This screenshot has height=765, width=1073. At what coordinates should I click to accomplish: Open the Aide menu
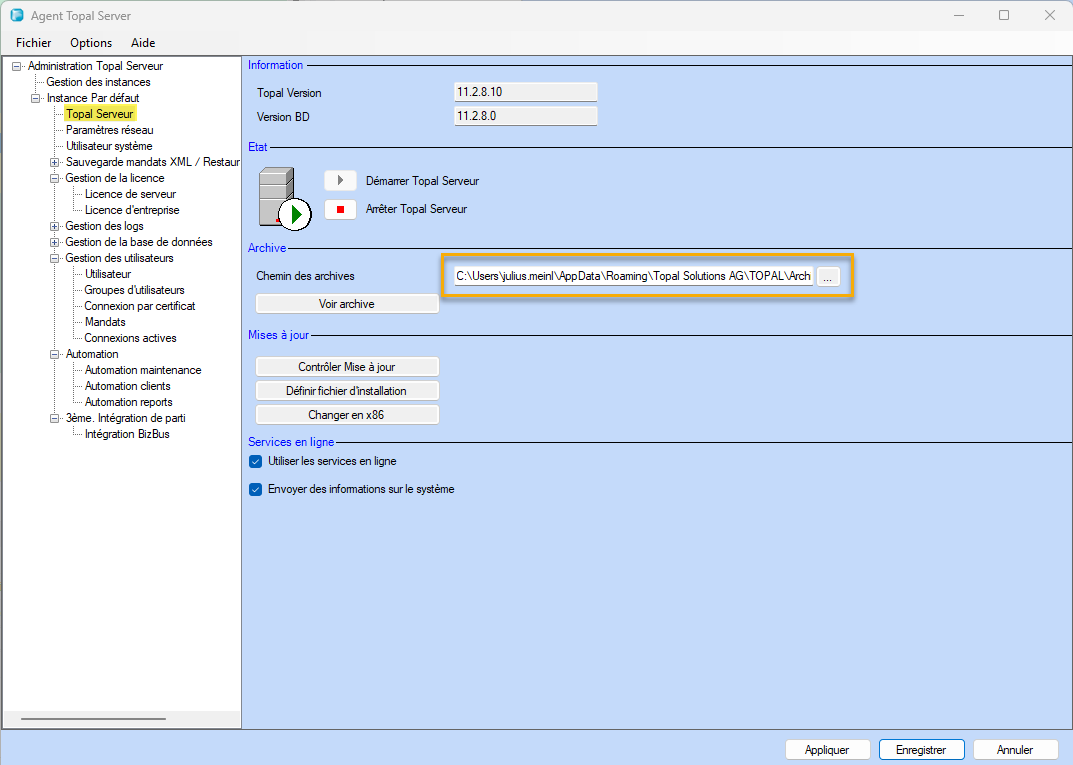click(143, 43)
